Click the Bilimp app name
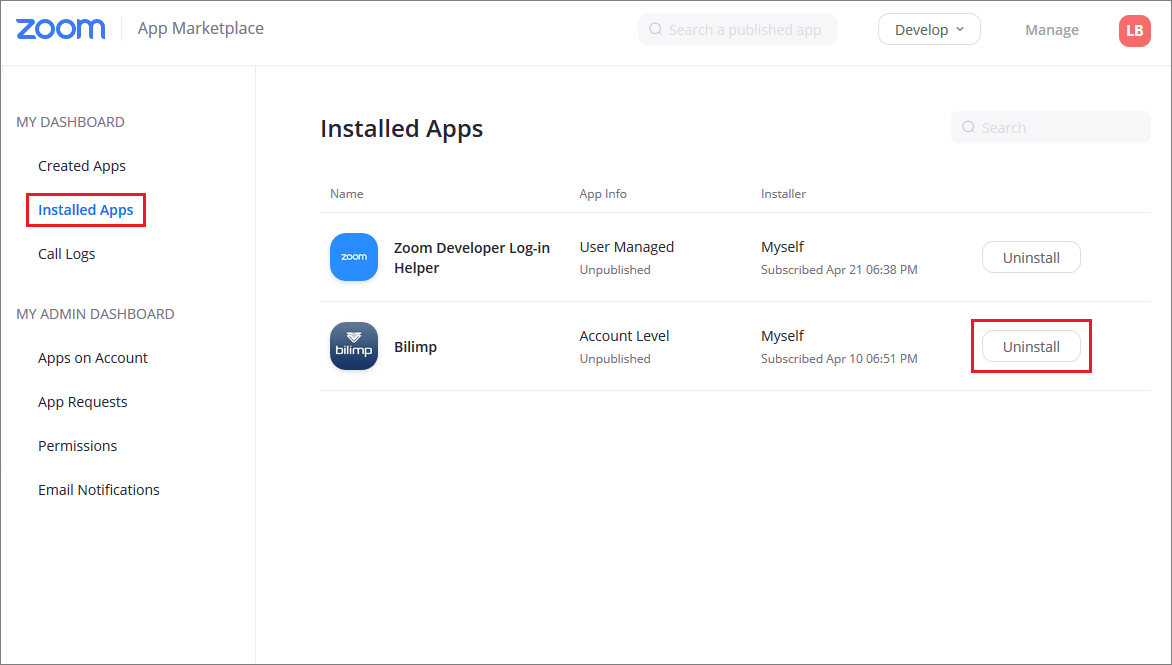This screenshot has width=1172, height=665. [415, 347]
